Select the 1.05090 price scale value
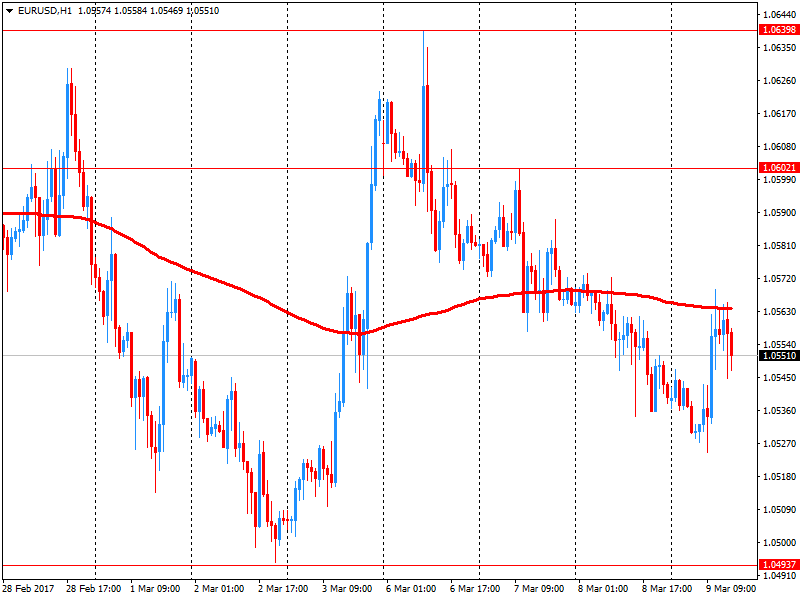 click(779, 510)
